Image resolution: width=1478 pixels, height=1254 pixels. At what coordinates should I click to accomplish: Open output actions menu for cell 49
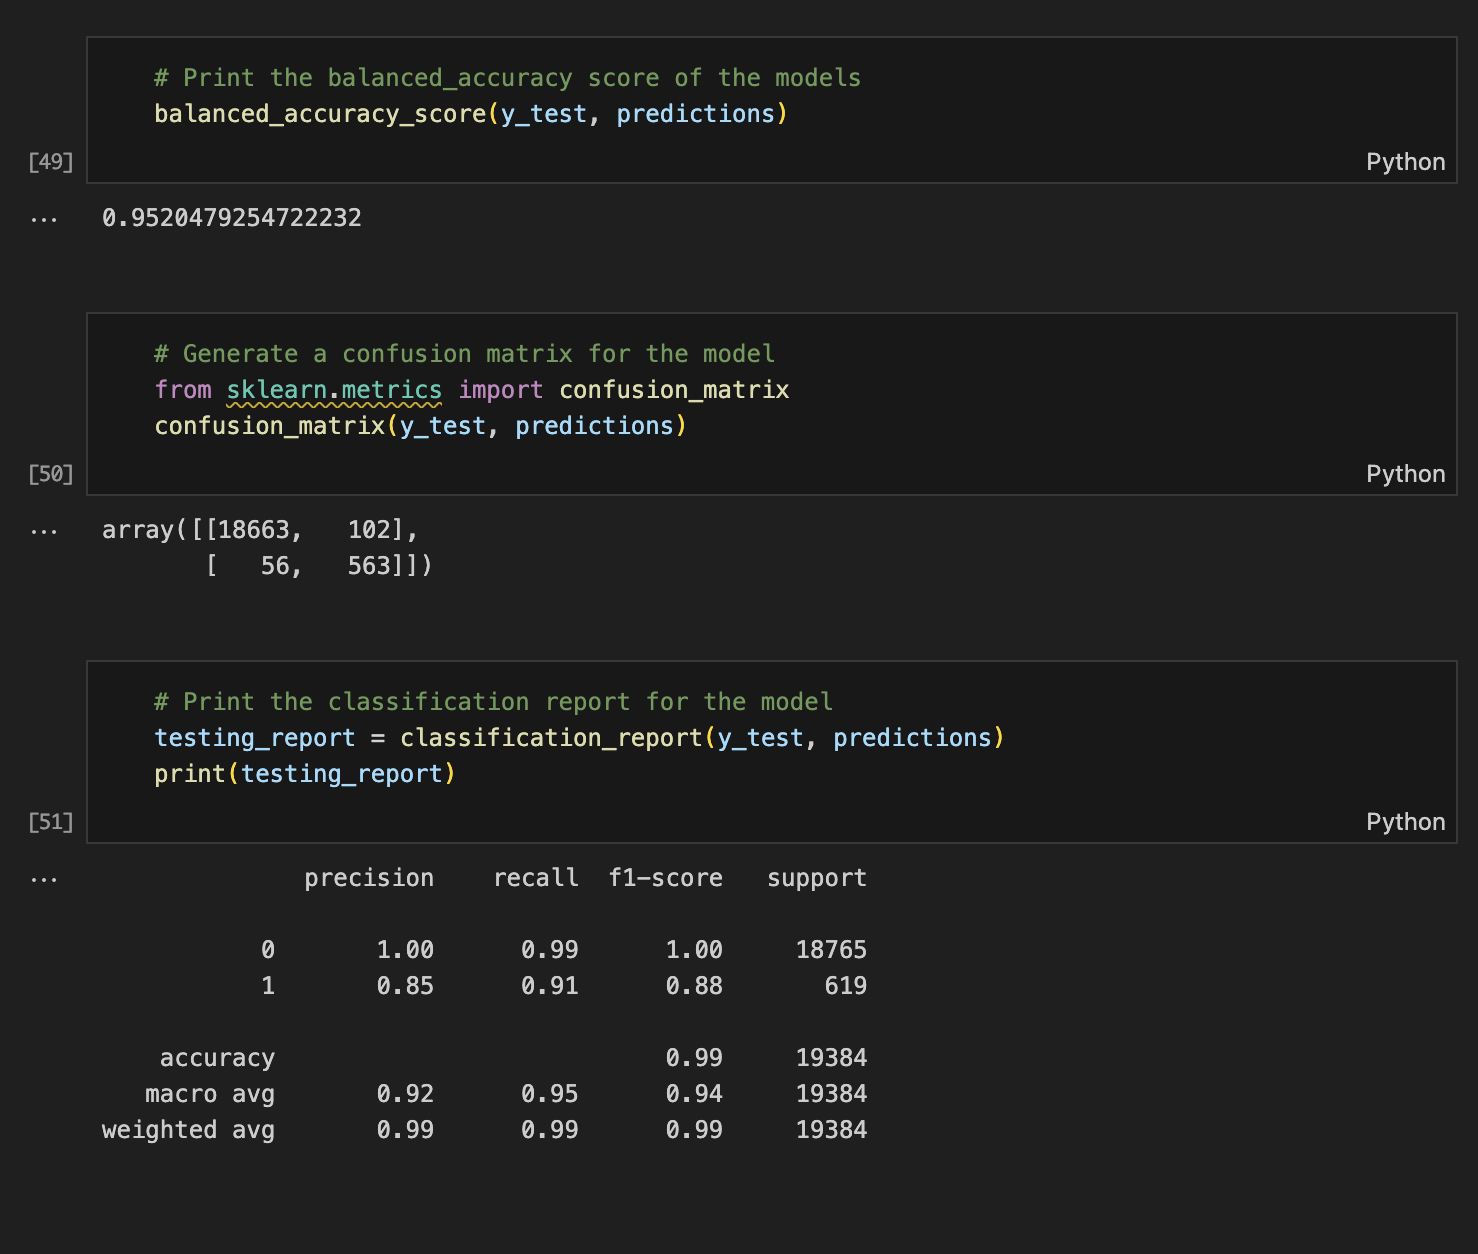pos(44,219)
